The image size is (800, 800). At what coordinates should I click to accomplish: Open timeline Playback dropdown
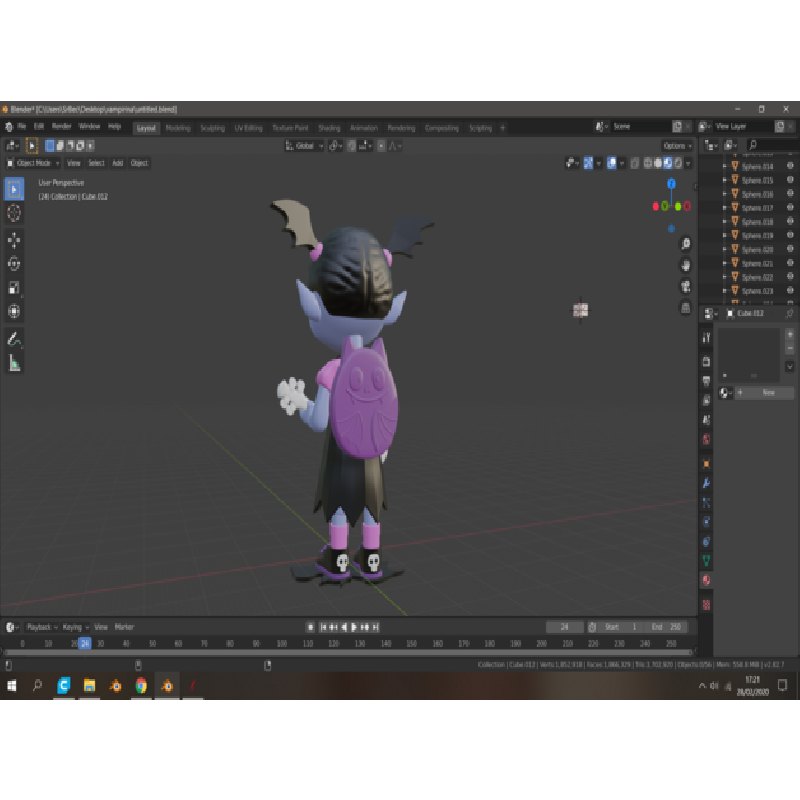tap(42, 627)
